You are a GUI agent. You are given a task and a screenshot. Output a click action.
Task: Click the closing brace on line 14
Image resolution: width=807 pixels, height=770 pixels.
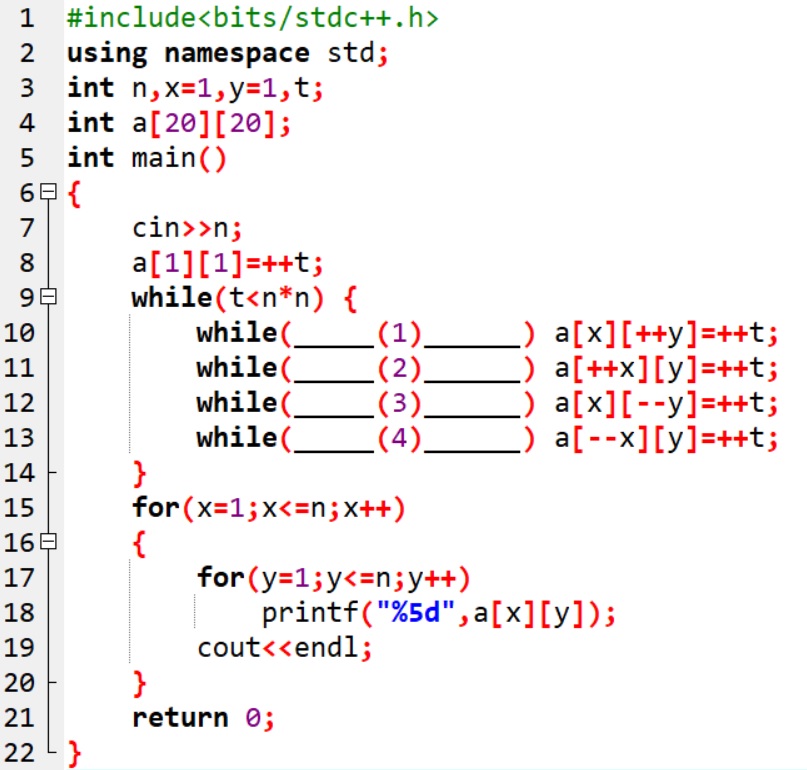click(139, 474)
